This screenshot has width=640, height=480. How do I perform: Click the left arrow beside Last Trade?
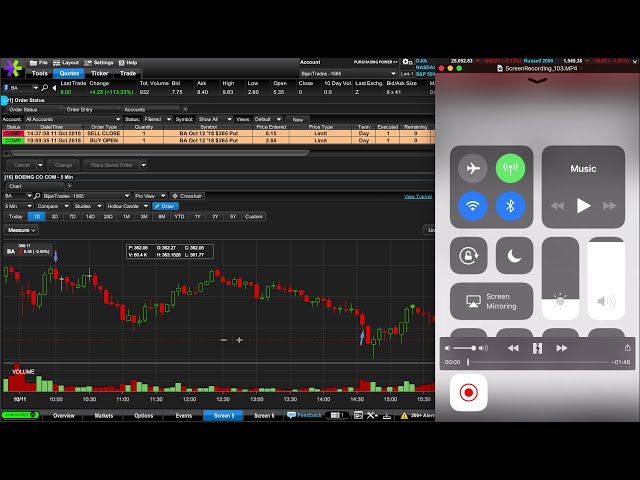[x=54, y=88]
